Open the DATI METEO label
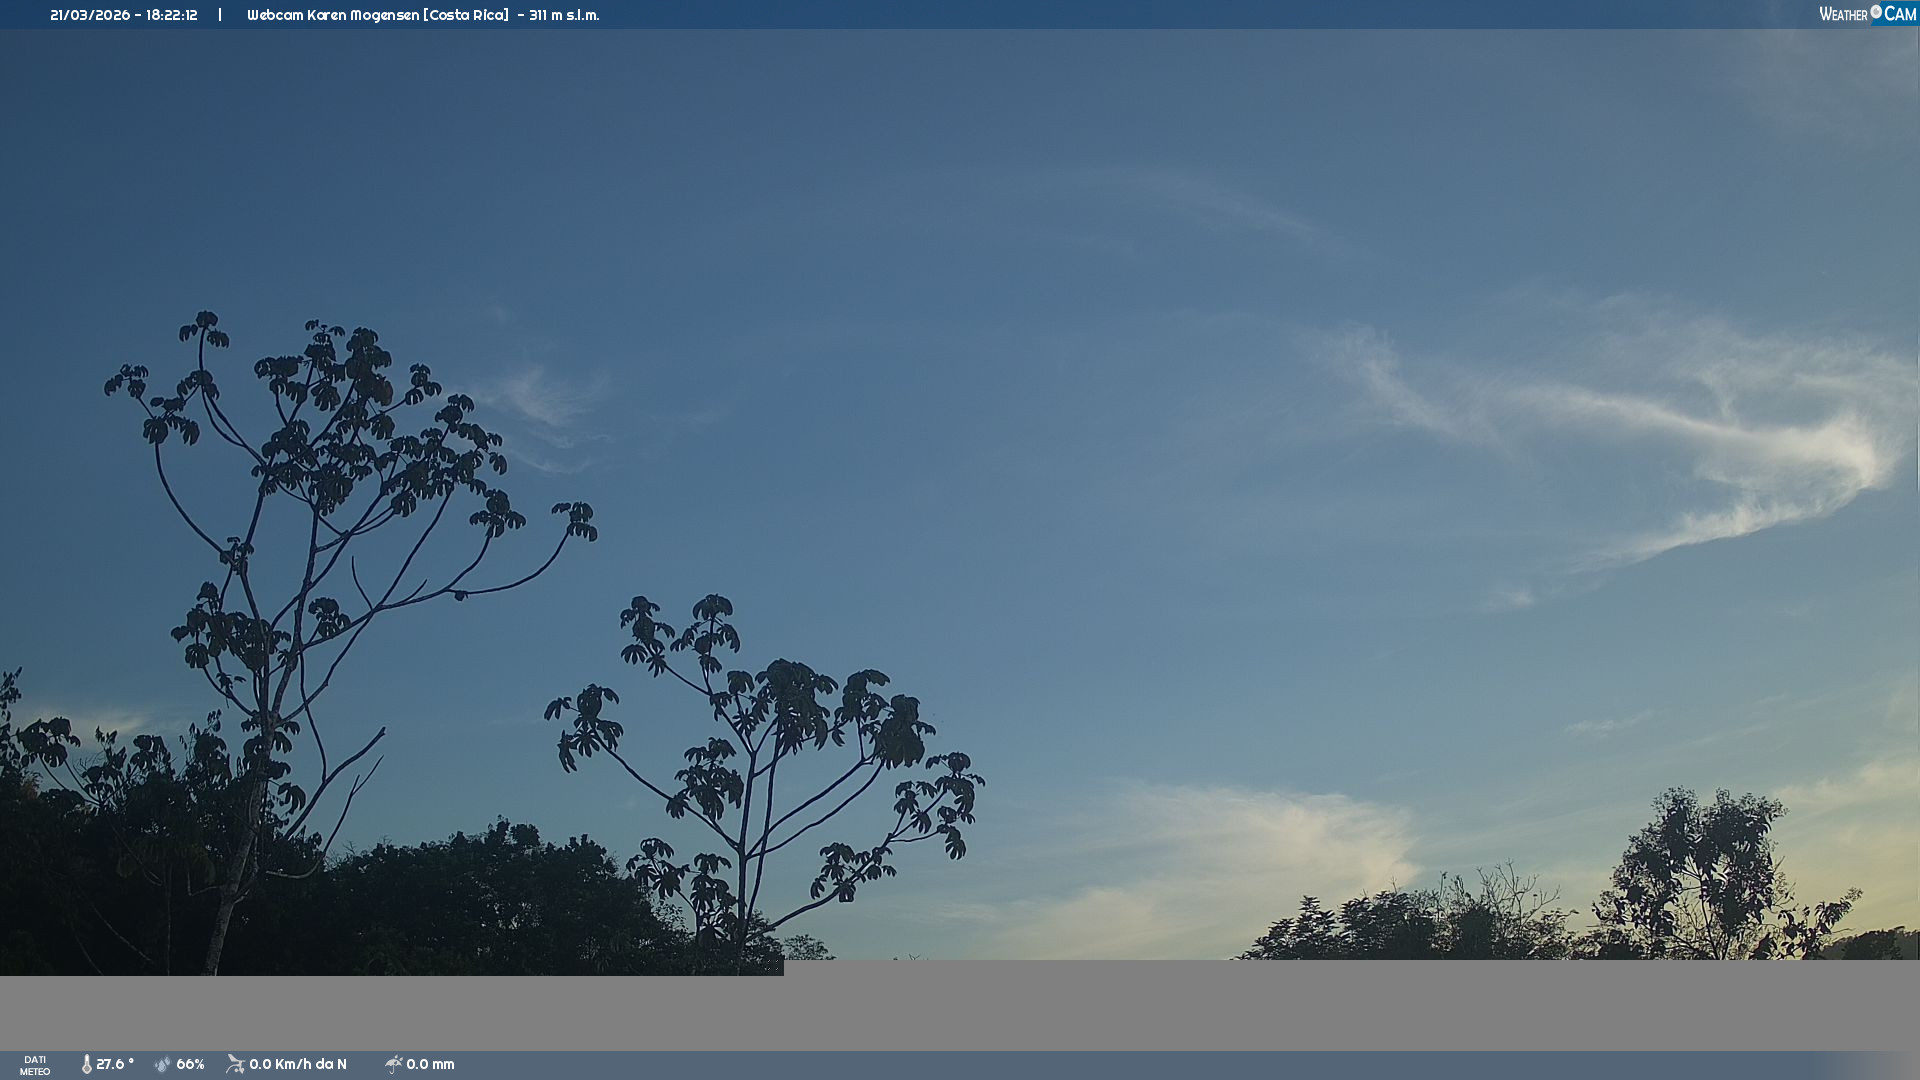Viewport: 1920px width, 1080px height. tap(35, 1065)
